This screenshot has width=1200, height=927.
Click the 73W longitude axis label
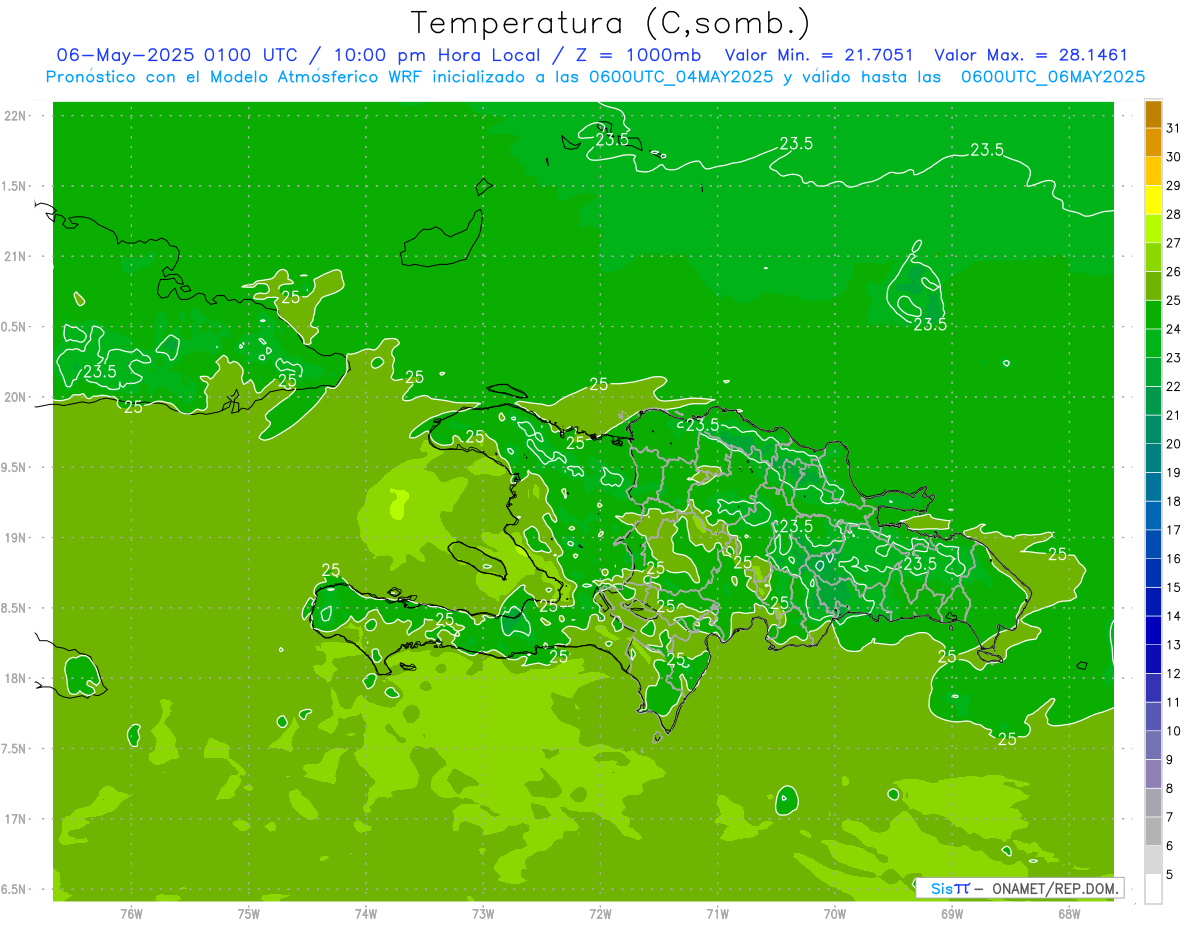483,913
